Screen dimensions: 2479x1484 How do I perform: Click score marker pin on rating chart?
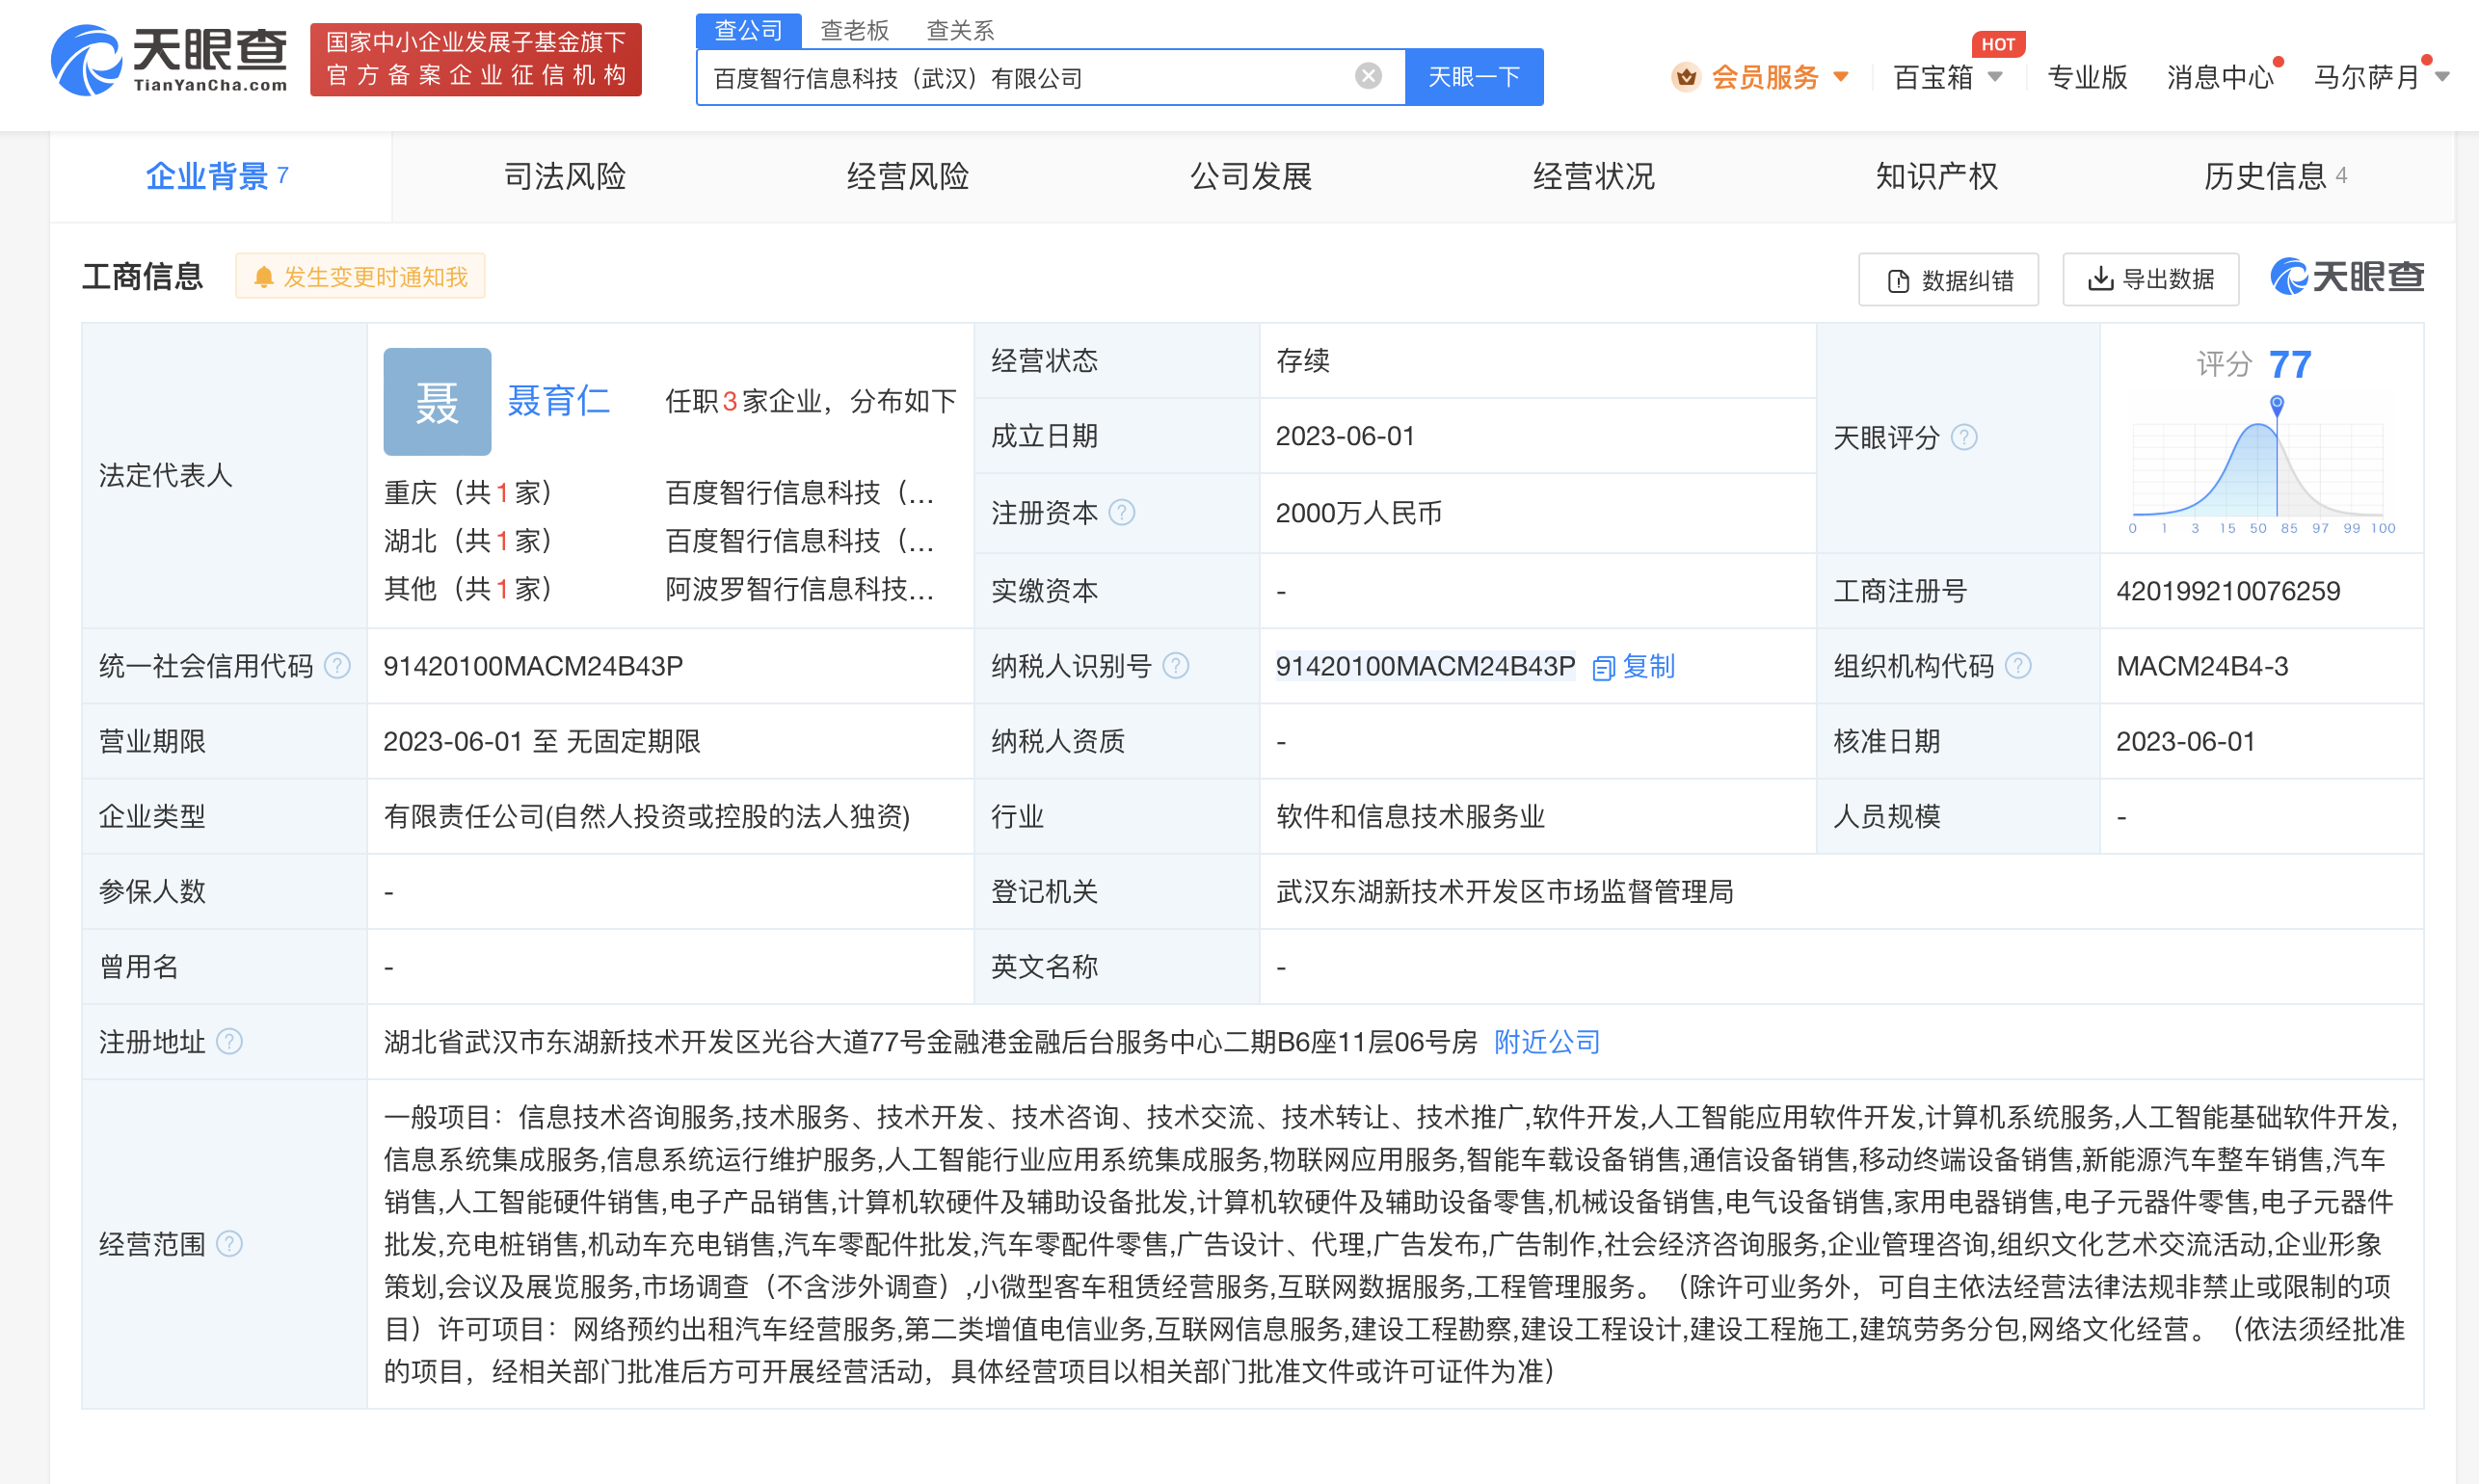[2277, 405]
